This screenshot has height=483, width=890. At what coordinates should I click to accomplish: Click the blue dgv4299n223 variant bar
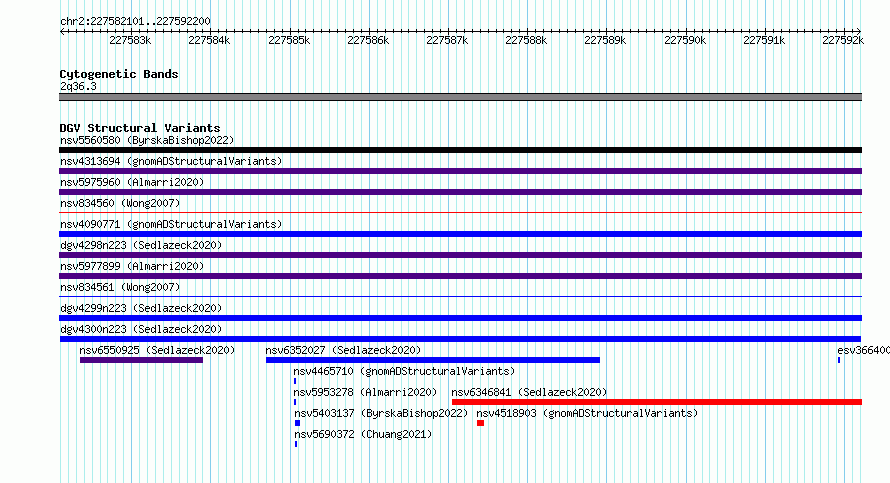click(x=460, y=318)
